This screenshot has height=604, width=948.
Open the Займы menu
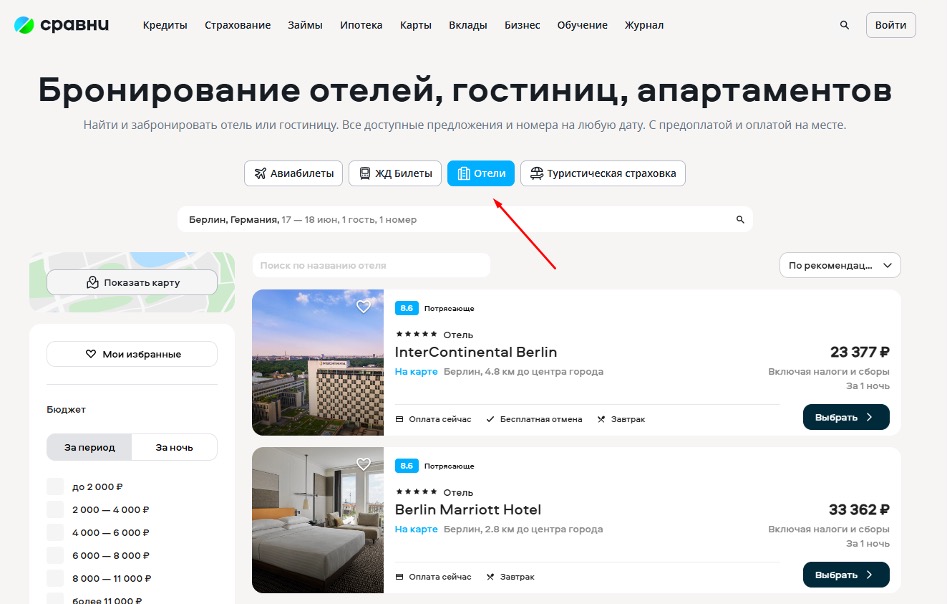click(x=305, y=25)
